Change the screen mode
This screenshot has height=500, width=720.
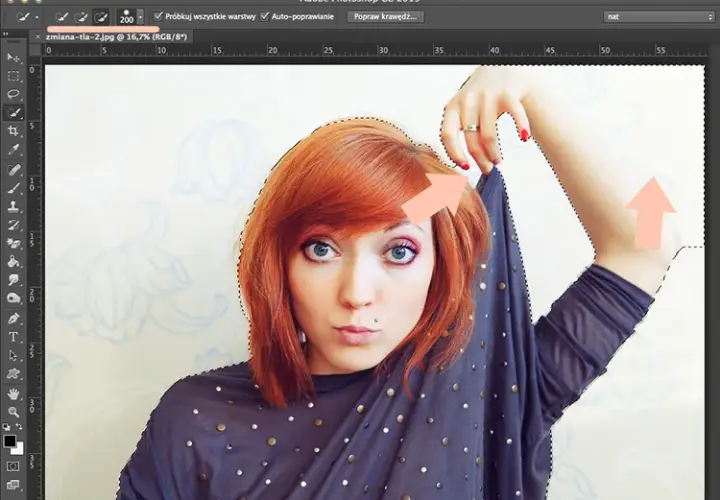coord(13,484)
